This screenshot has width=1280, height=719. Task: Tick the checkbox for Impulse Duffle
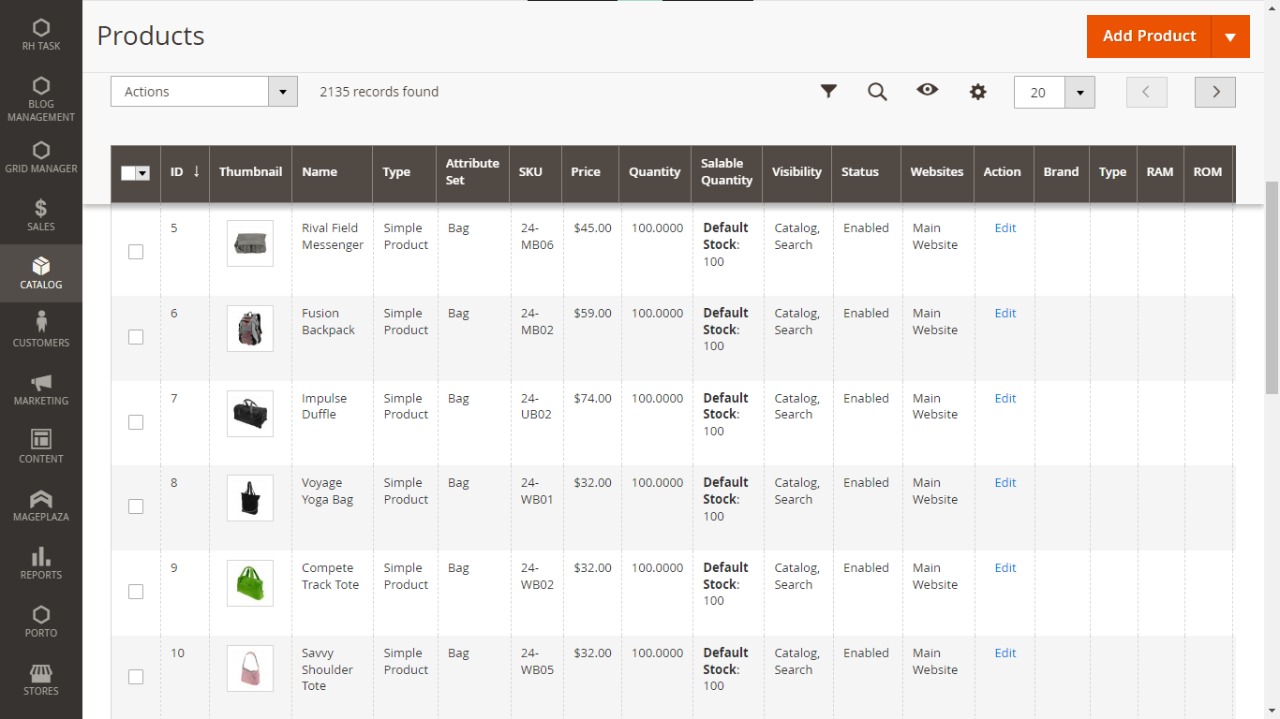136,422
